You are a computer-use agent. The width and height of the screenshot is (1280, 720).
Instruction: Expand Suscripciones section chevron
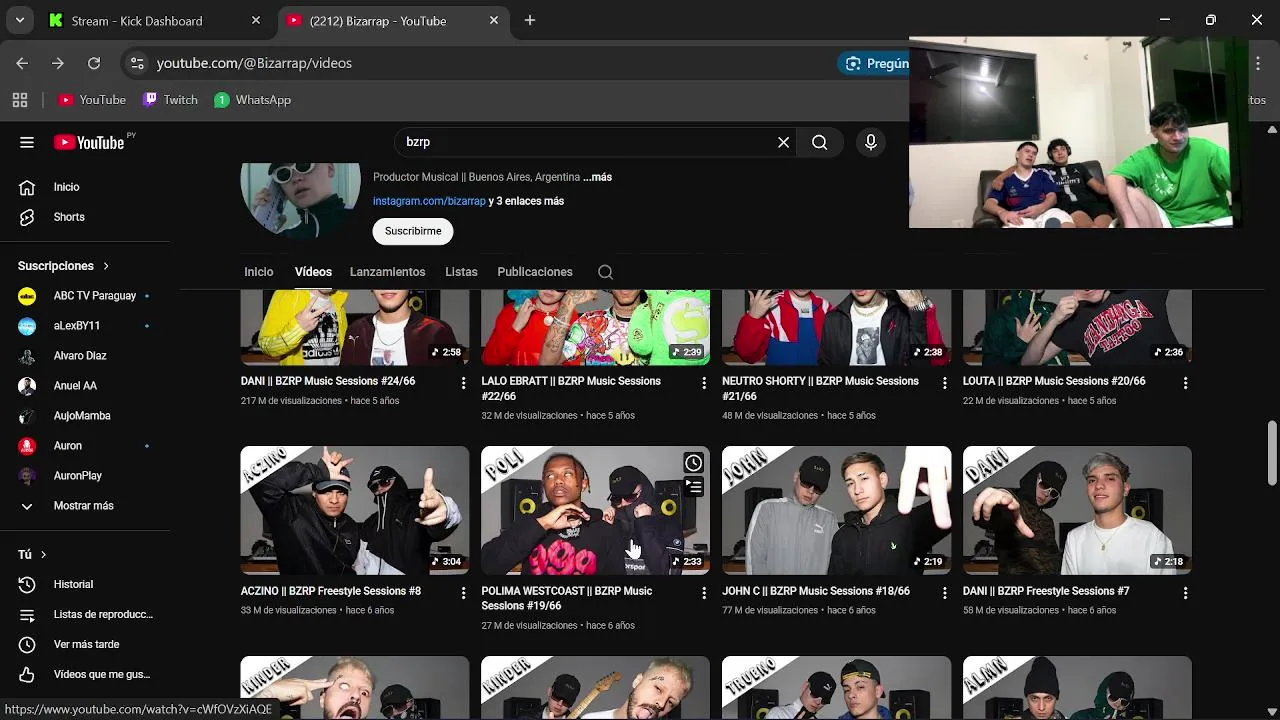coord(105,266)
